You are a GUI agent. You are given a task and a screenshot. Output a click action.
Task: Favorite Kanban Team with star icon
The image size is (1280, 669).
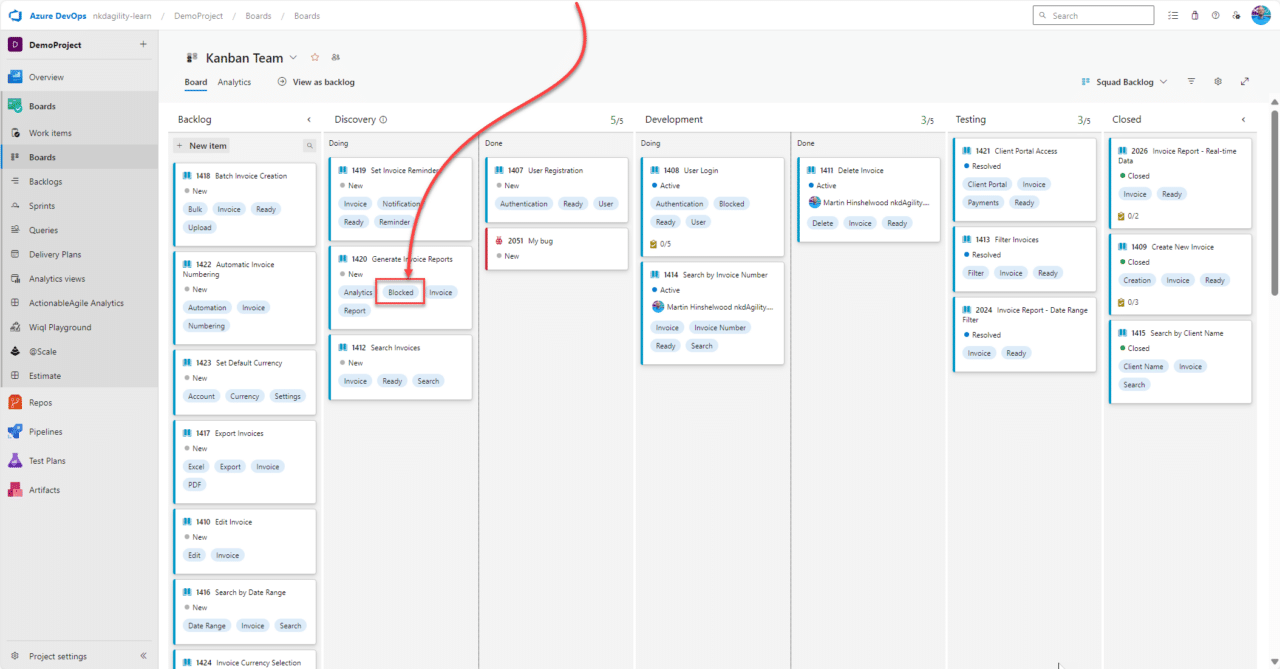click(x=315, y=58)
